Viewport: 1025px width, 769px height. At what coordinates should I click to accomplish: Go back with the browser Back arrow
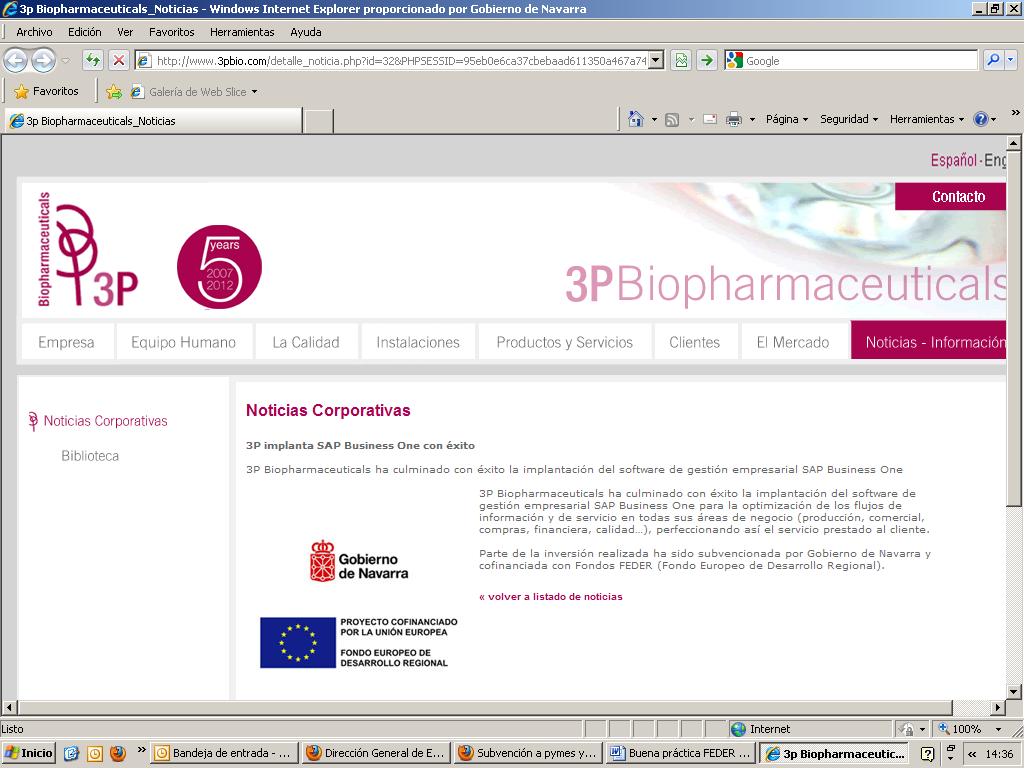click(x=16, y=61)
